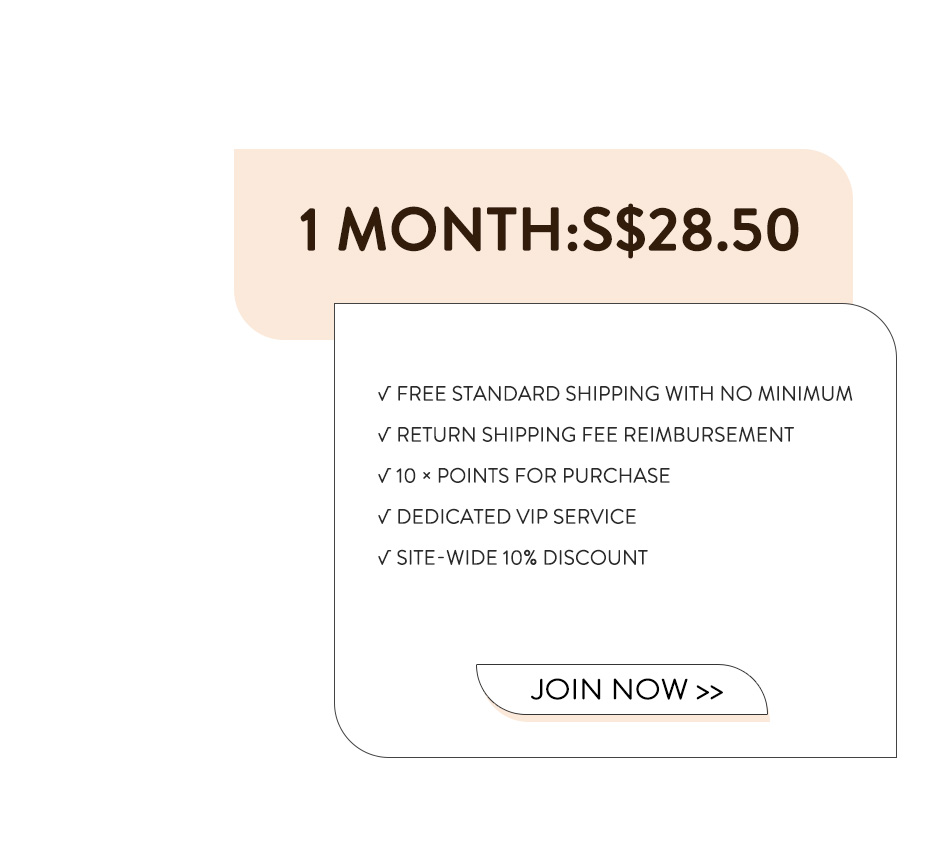Click the 1 MONTH plan label
926x855 pixels.
432,230
